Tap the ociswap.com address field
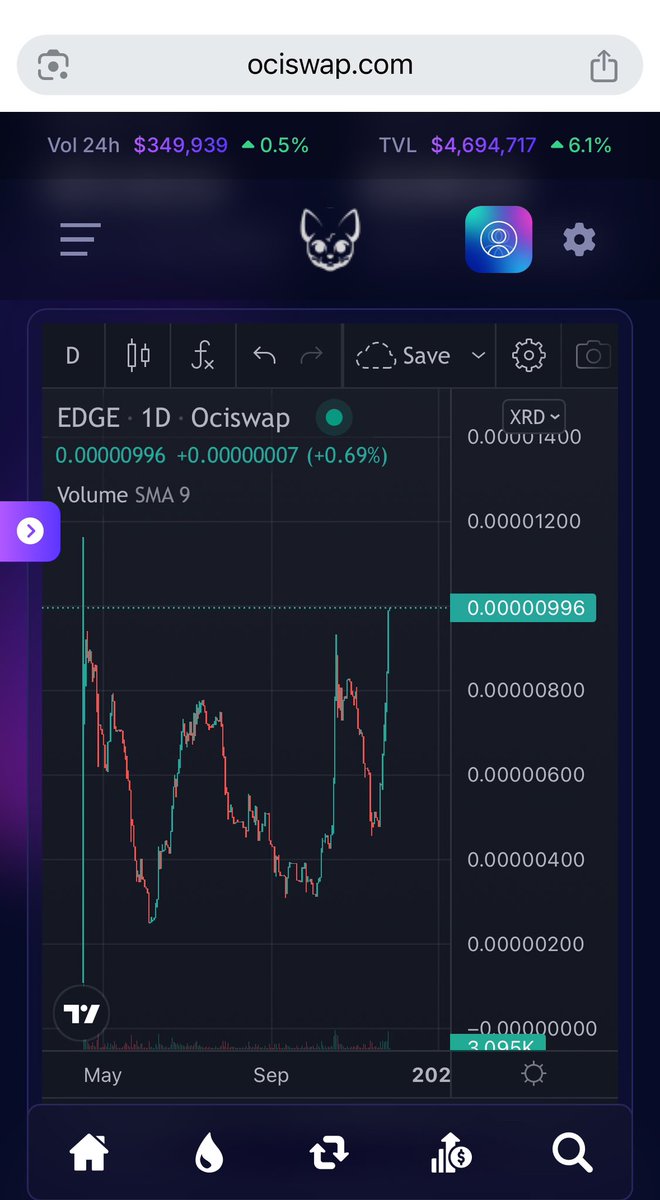This screenshot has width=660, height=1200. pyautogui.click(x=330, y=65)
